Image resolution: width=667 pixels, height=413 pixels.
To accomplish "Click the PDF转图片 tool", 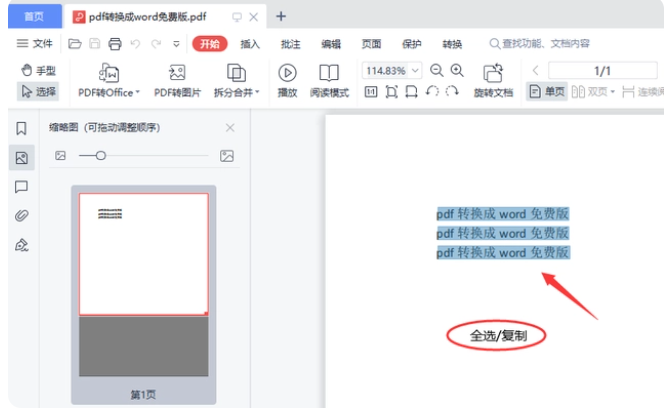I will pyautogui.click(x=177, y=81).
